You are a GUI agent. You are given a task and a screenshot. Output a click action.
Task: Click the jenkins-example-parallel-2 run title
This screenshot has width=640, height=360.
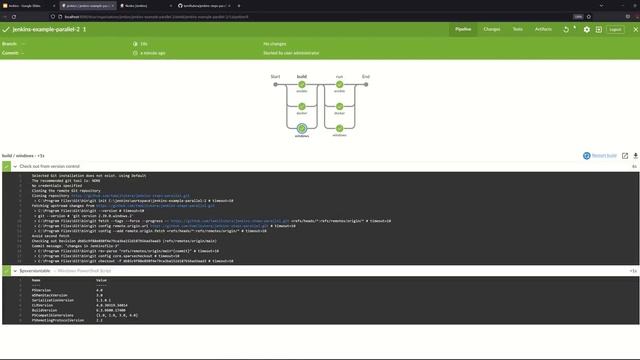49,29
